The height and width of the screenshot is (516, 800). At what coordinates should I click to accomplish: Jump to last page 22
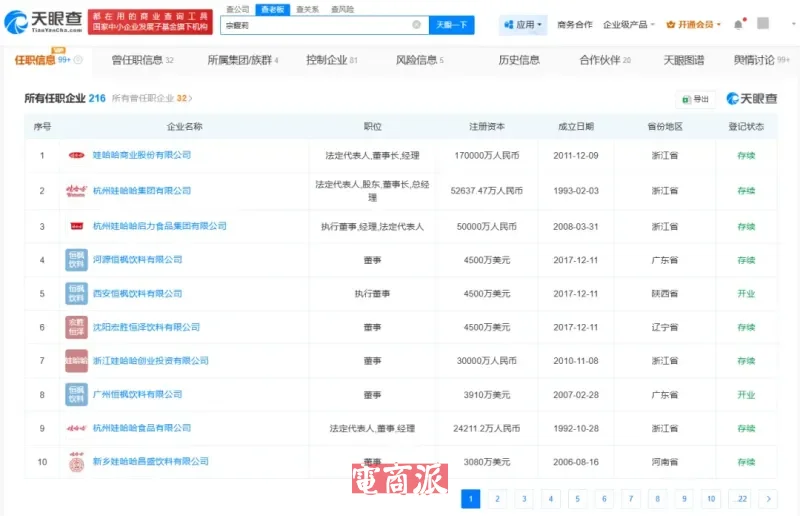(x=741, y=499)
